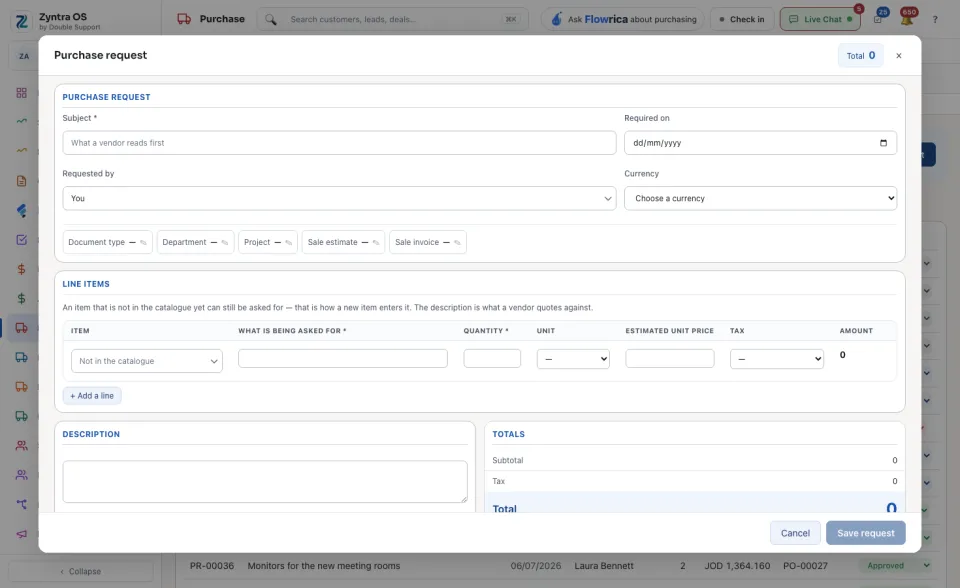Open the red truck Purchase sidebar icon
The image size is (960, 588).
21,328
